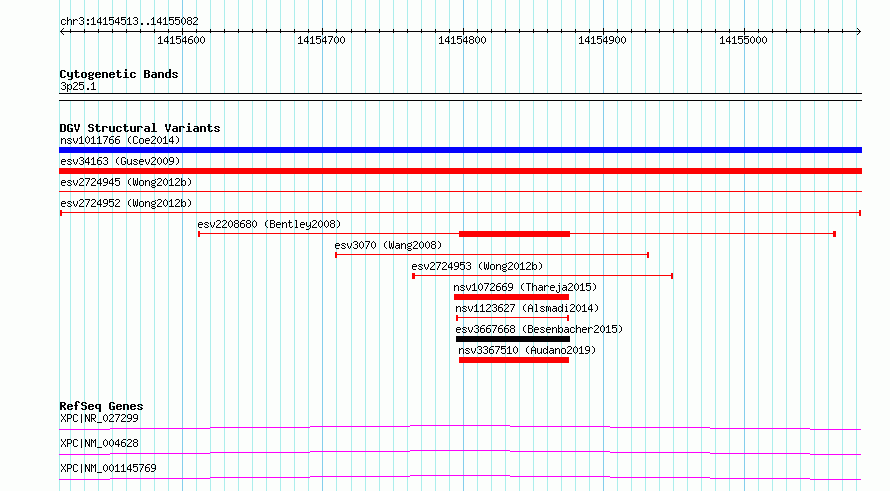890x491 pixels.
Task: Select the XPC|NM_001145769 gene label
Action: click(x=108, y=468)
